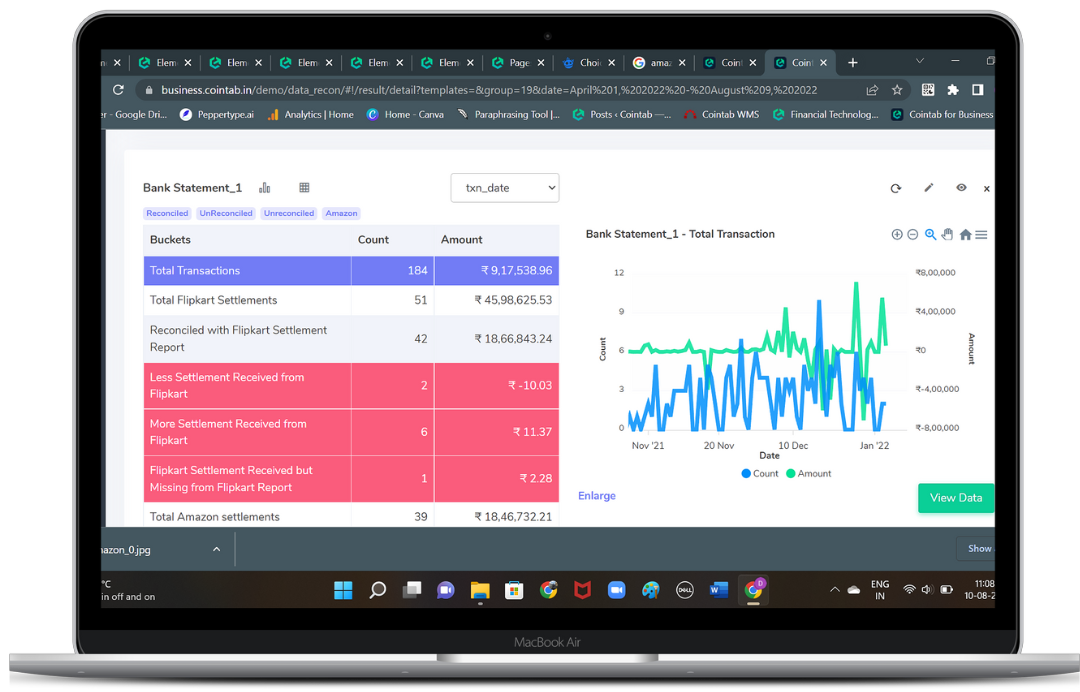Click the green View Data button
This screenshot has height=692, width=1080.
pos(955,497)
